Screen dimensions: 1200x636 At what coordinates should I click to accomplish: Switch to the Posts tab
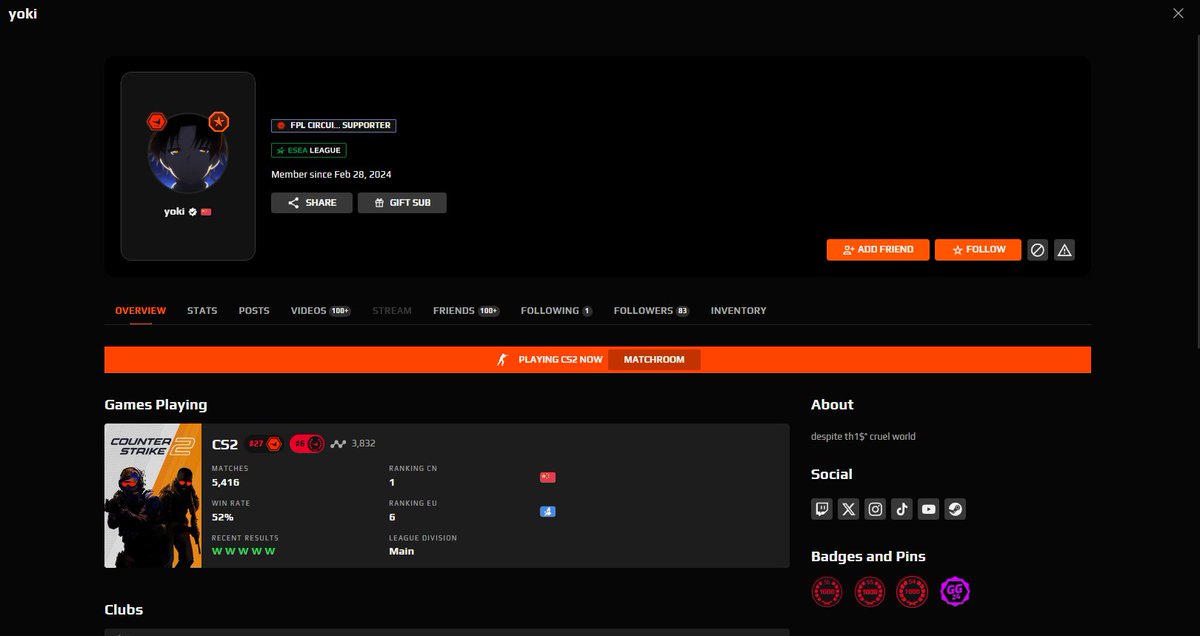(x=254, y=311)
